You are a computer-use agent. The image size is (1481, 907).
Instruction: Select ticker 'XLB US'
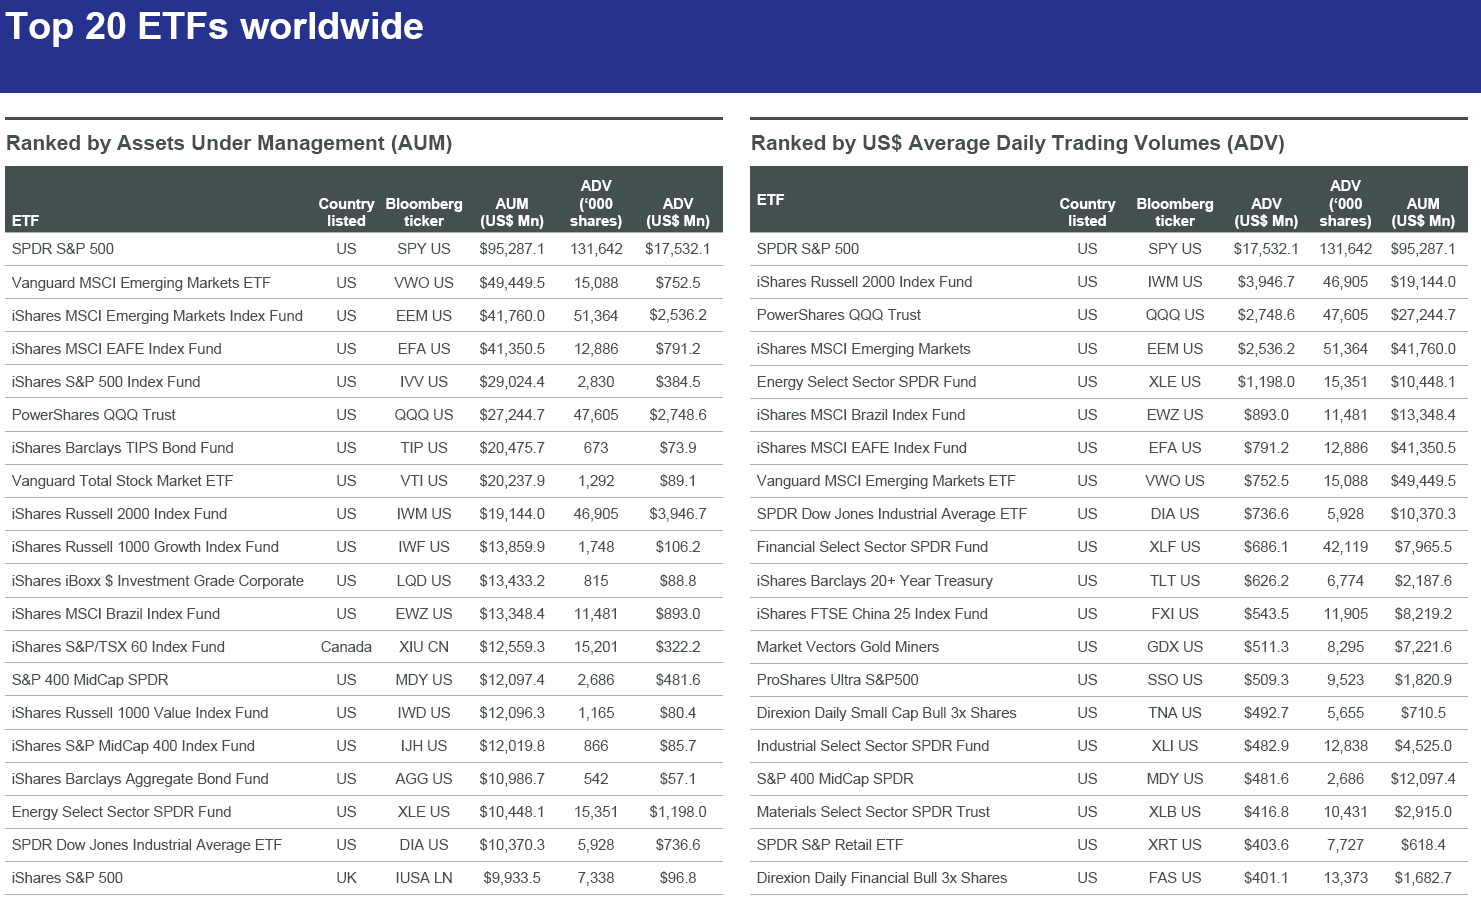click(1175, 812)
